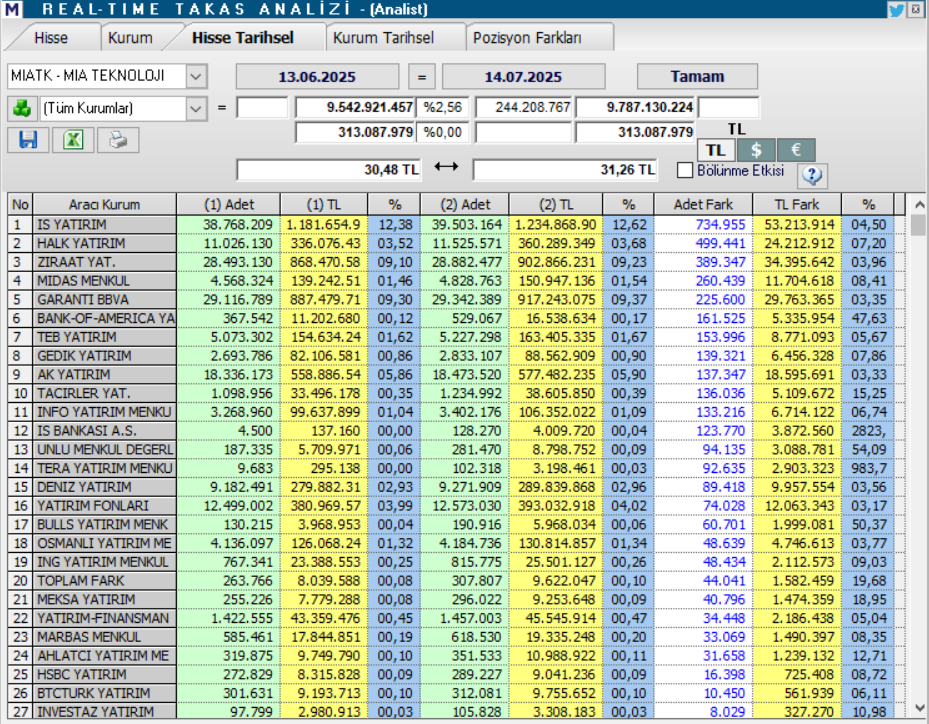
Task: Select the YATIRIM FONLARI row
Action: pos(456,506)
